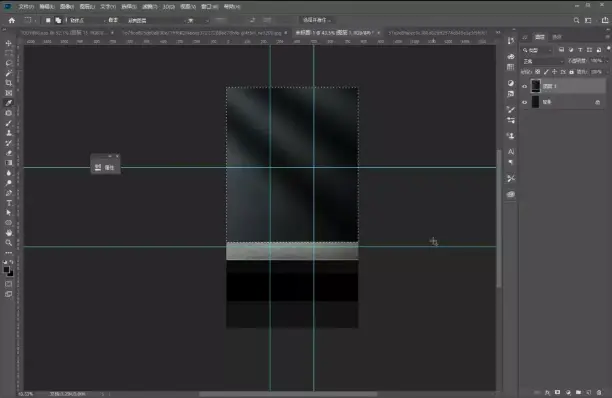Select the History Brush tool
612x398 pixels.
9,143
